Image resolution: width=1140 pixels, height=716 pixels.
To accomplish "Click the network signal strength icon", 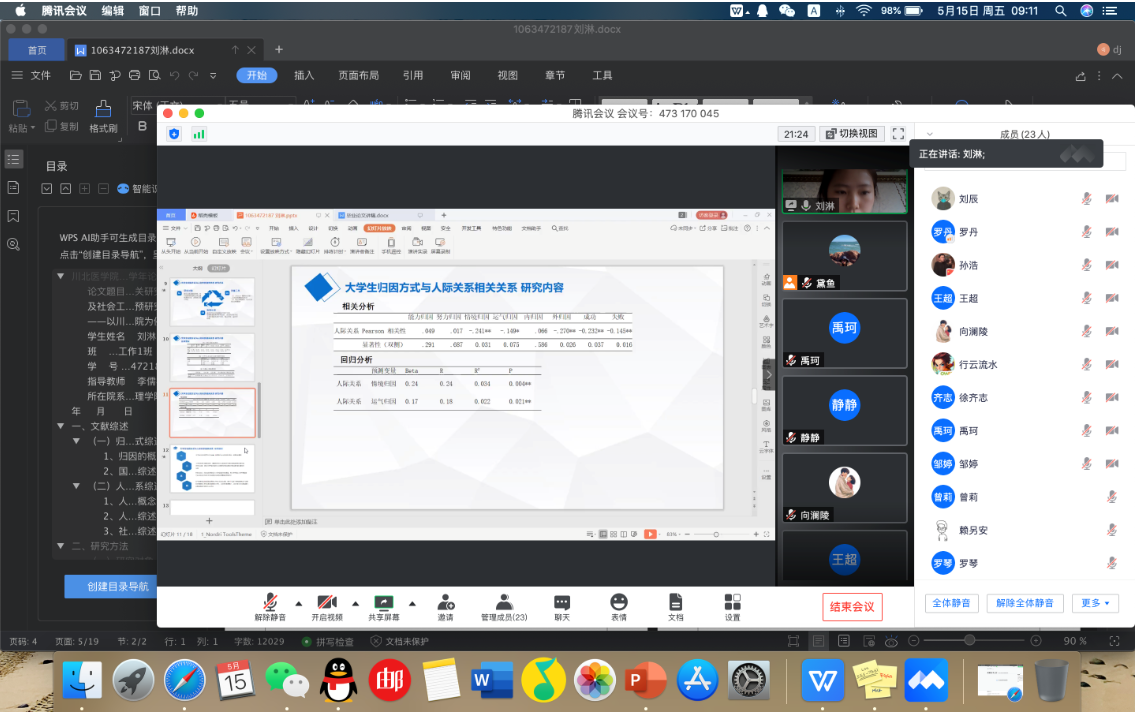I will (x=199, y=134).
